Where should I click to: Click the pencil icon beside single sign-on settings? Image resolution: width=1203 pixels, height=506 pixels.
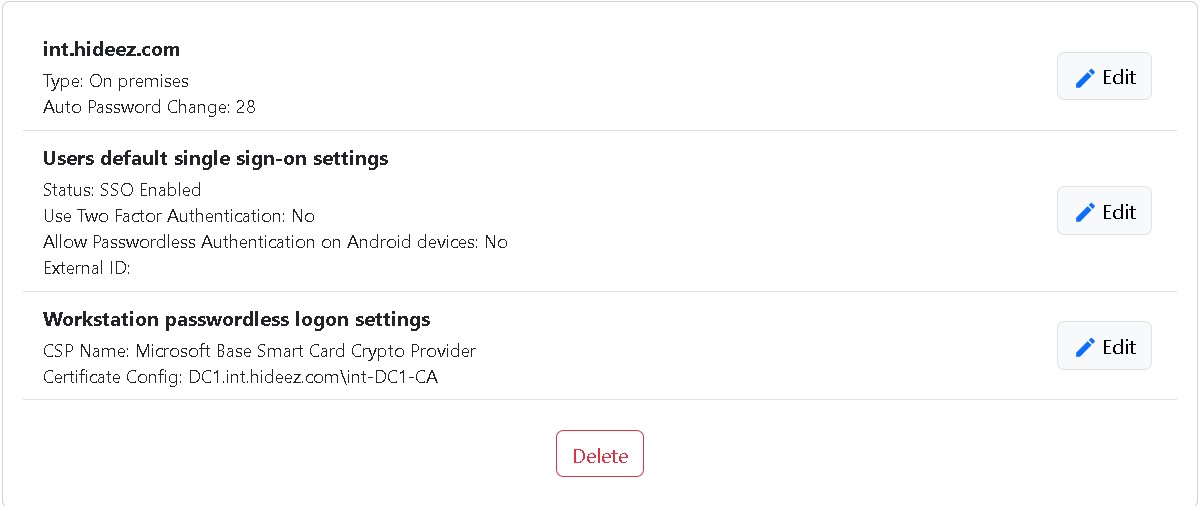1085,212
